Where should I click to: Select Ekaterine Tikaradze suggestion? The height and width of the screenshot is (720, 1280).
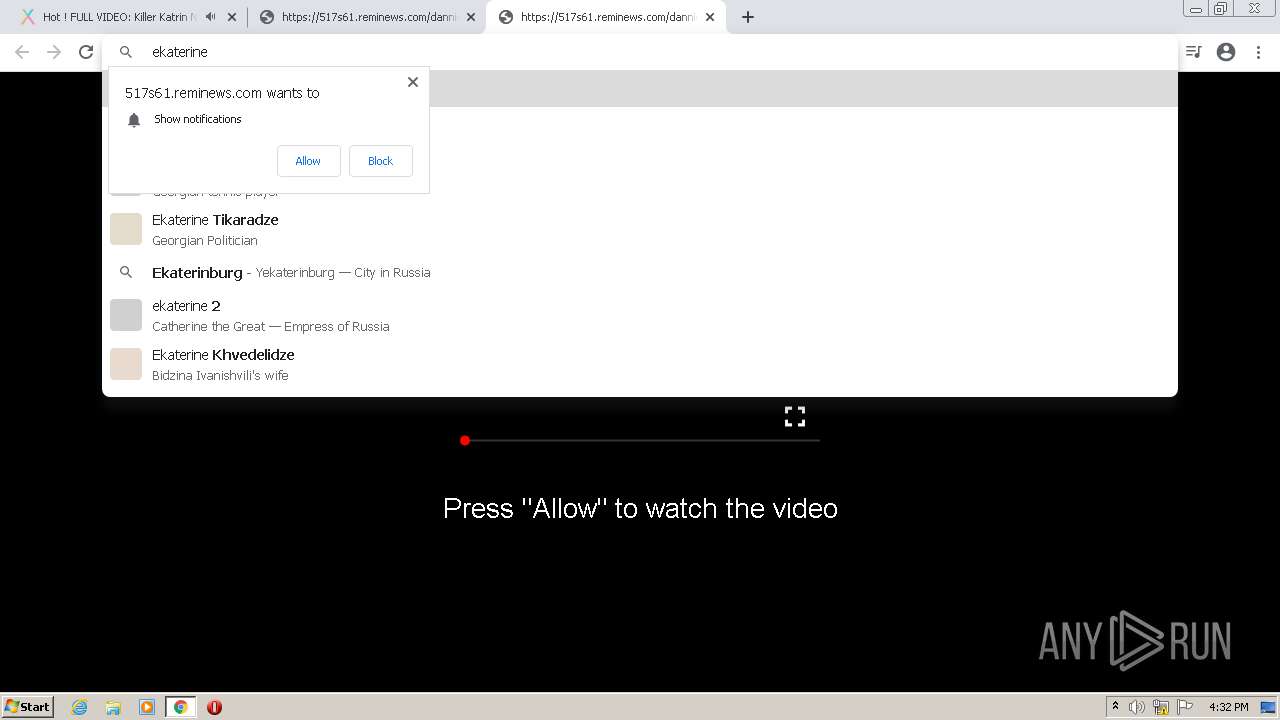tap(640, 229)
